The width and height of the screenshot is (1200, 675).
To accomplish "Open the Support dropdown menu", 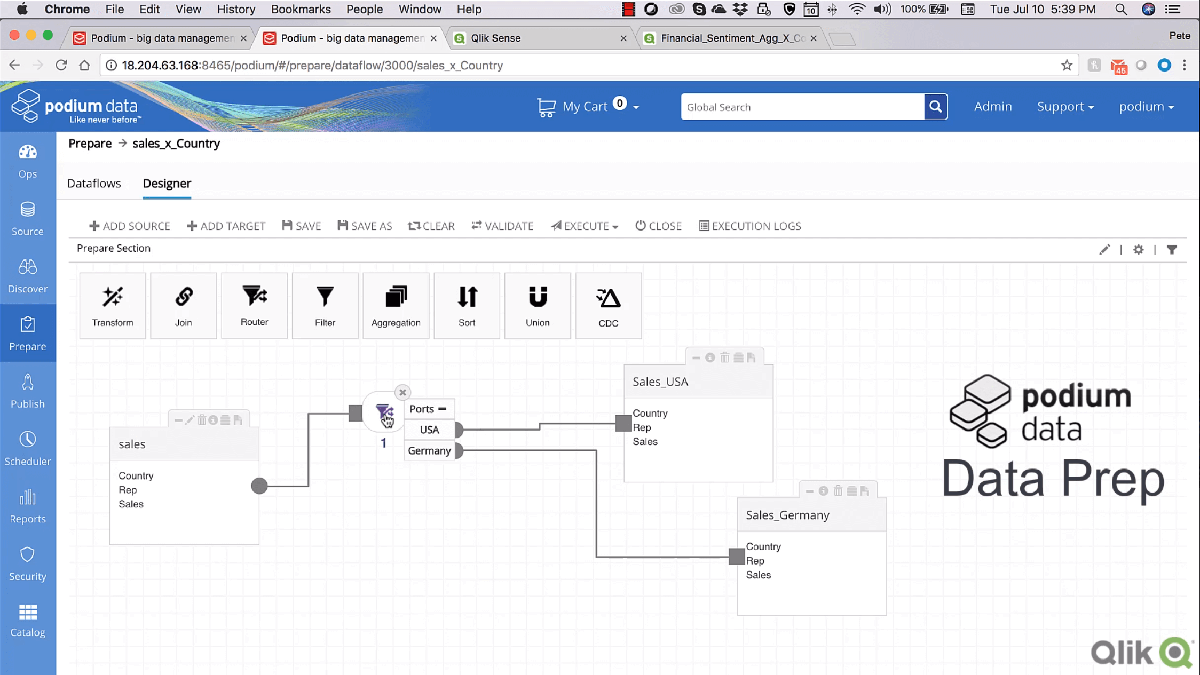I will [x=1065, y=107].
